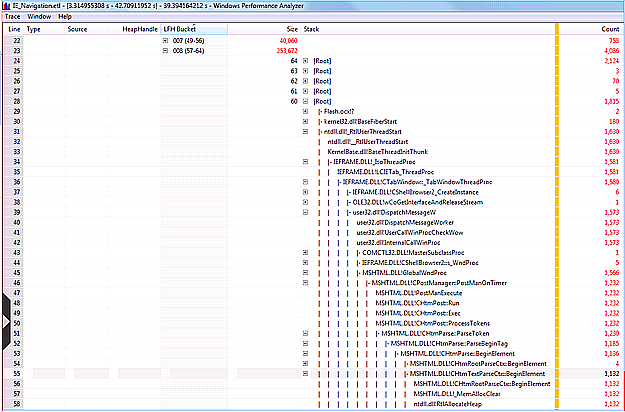Open the Help menu
Screen dimensions: 625x412
(x=65, y=17)
